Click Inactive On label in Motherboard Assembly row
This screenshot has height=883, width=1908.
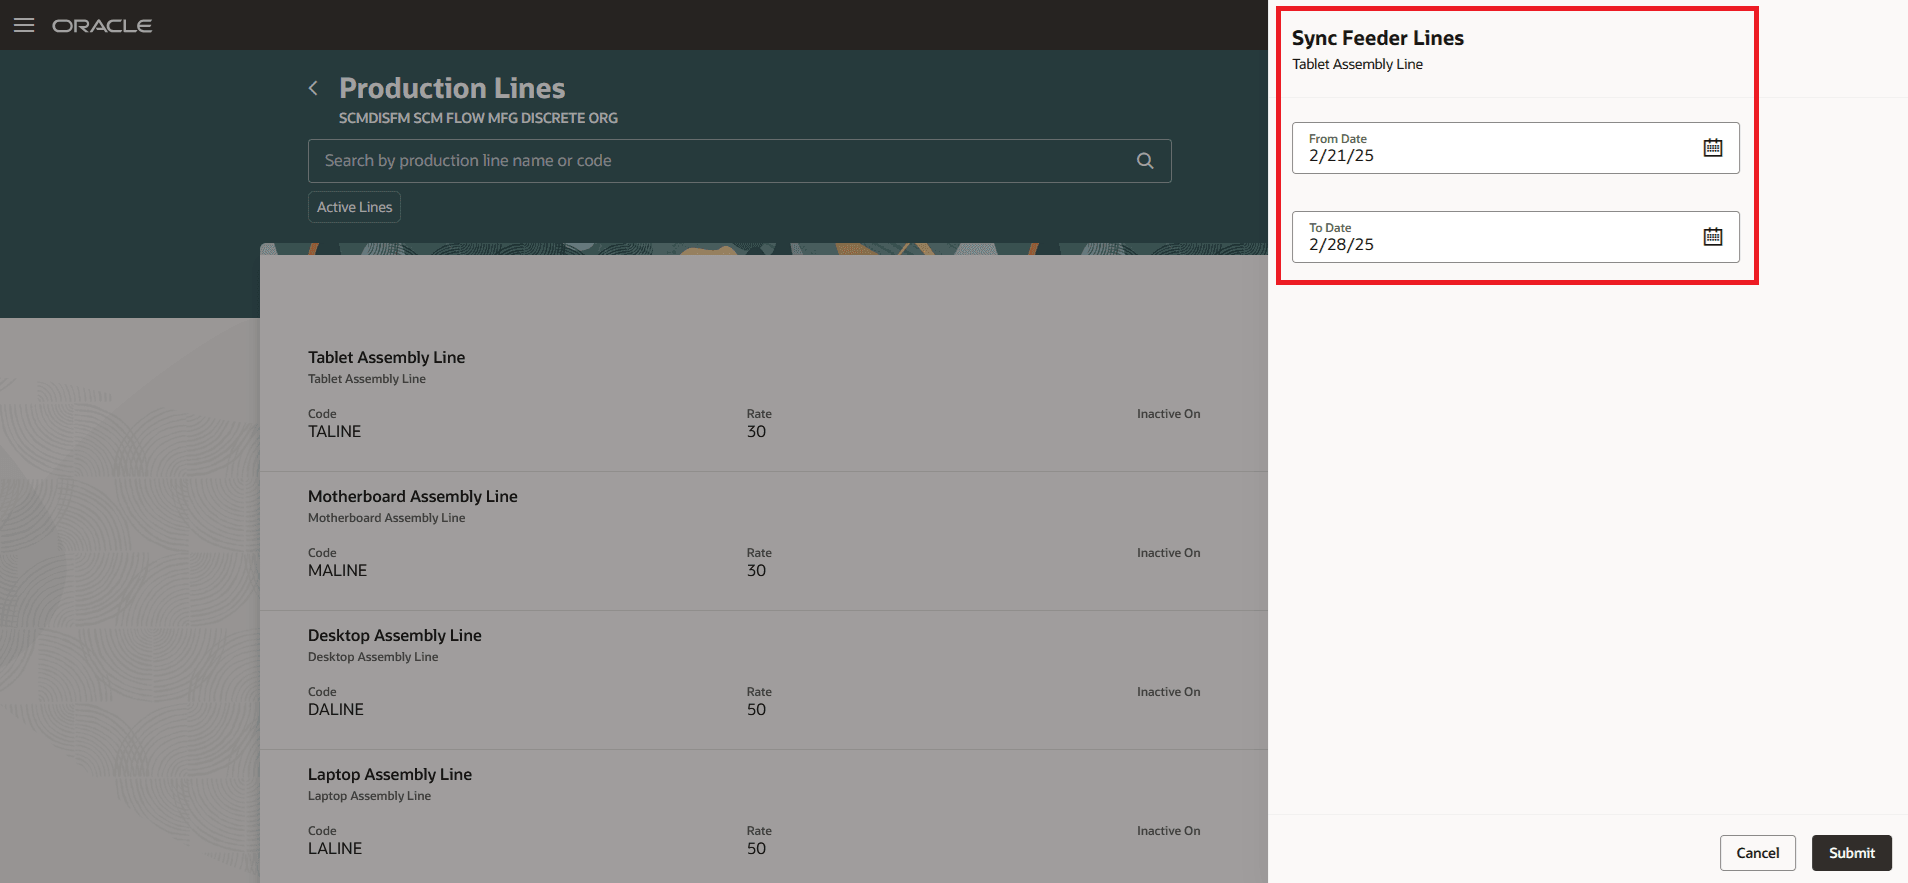click(1168, 553)
